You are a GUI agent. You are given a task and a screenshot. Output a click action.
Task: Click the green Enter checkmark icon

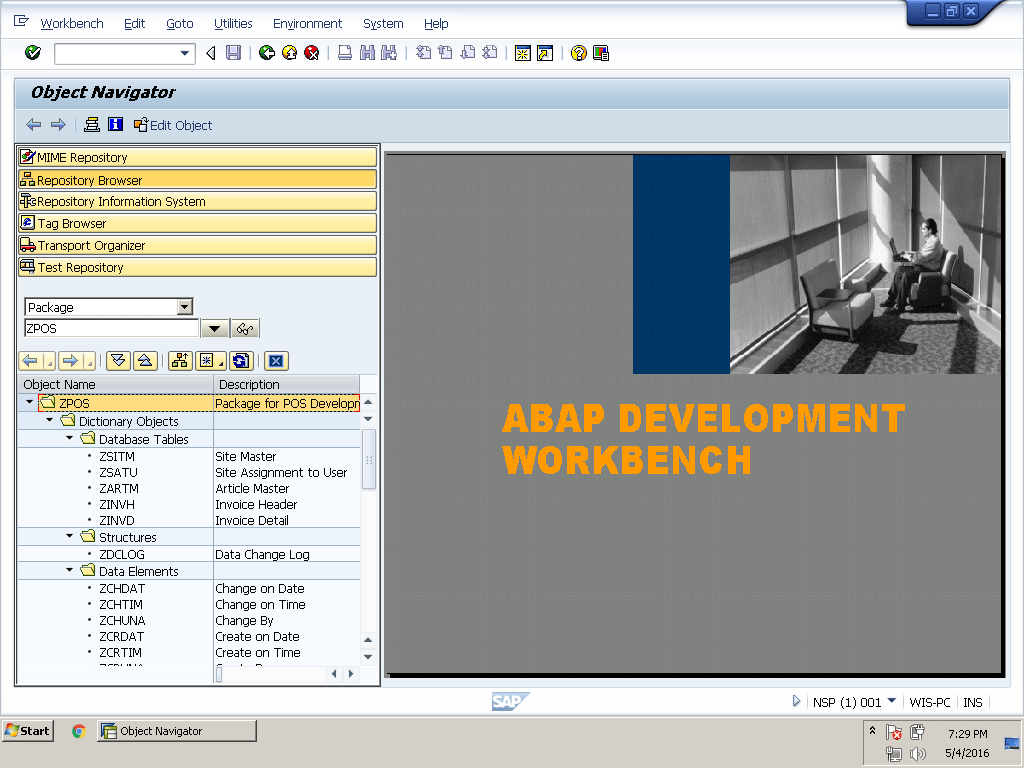[x=33, y=53]
